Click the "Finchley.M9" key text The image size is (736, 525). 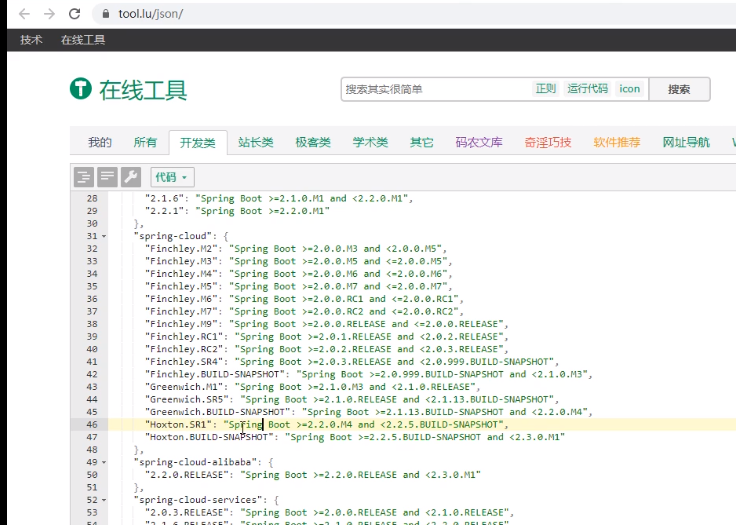[x=181, y=324]
